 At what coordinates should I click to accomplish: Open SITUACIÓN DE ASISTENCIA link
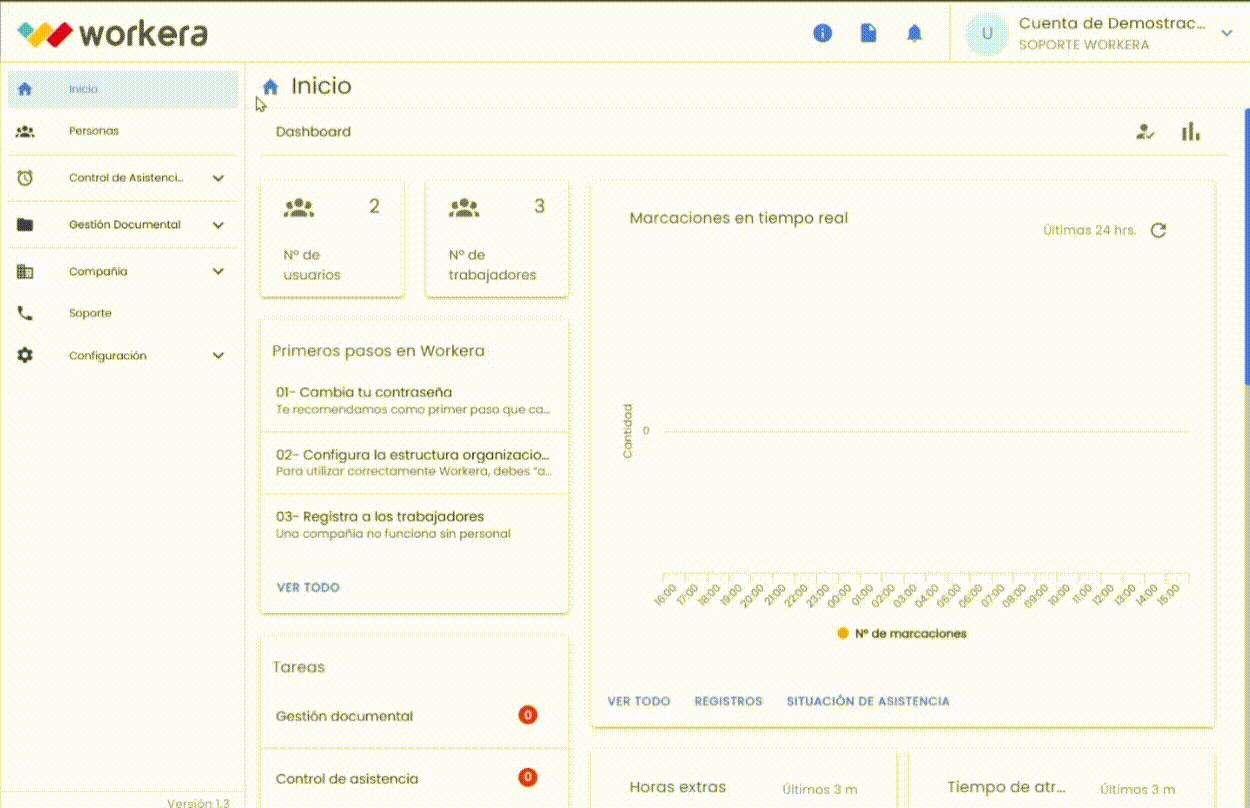tap(868, 701)
